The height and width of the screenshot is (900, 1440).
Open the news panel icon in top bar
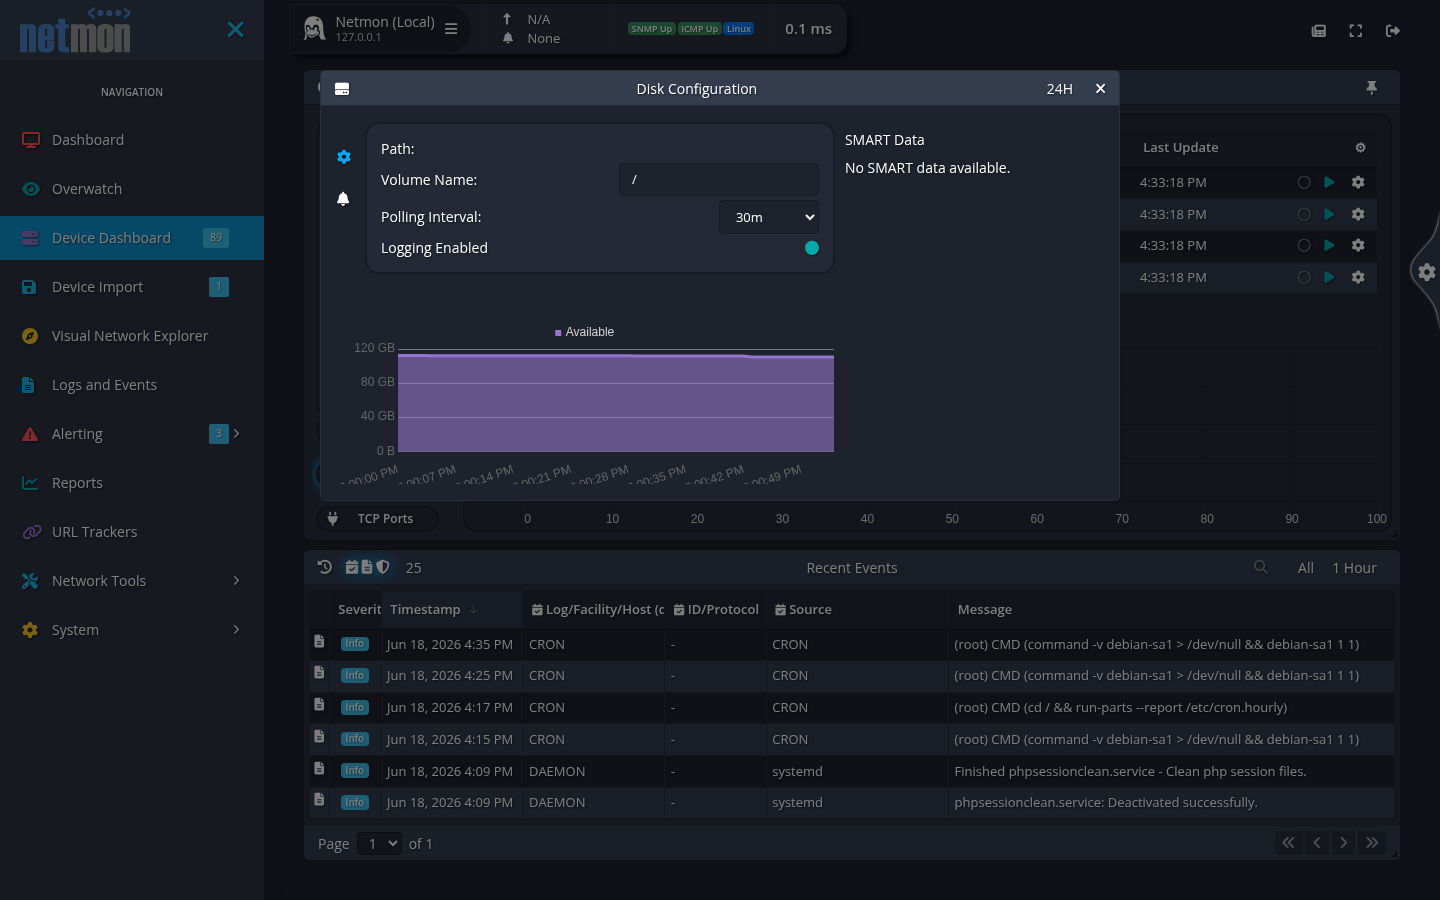[1319, 31]
